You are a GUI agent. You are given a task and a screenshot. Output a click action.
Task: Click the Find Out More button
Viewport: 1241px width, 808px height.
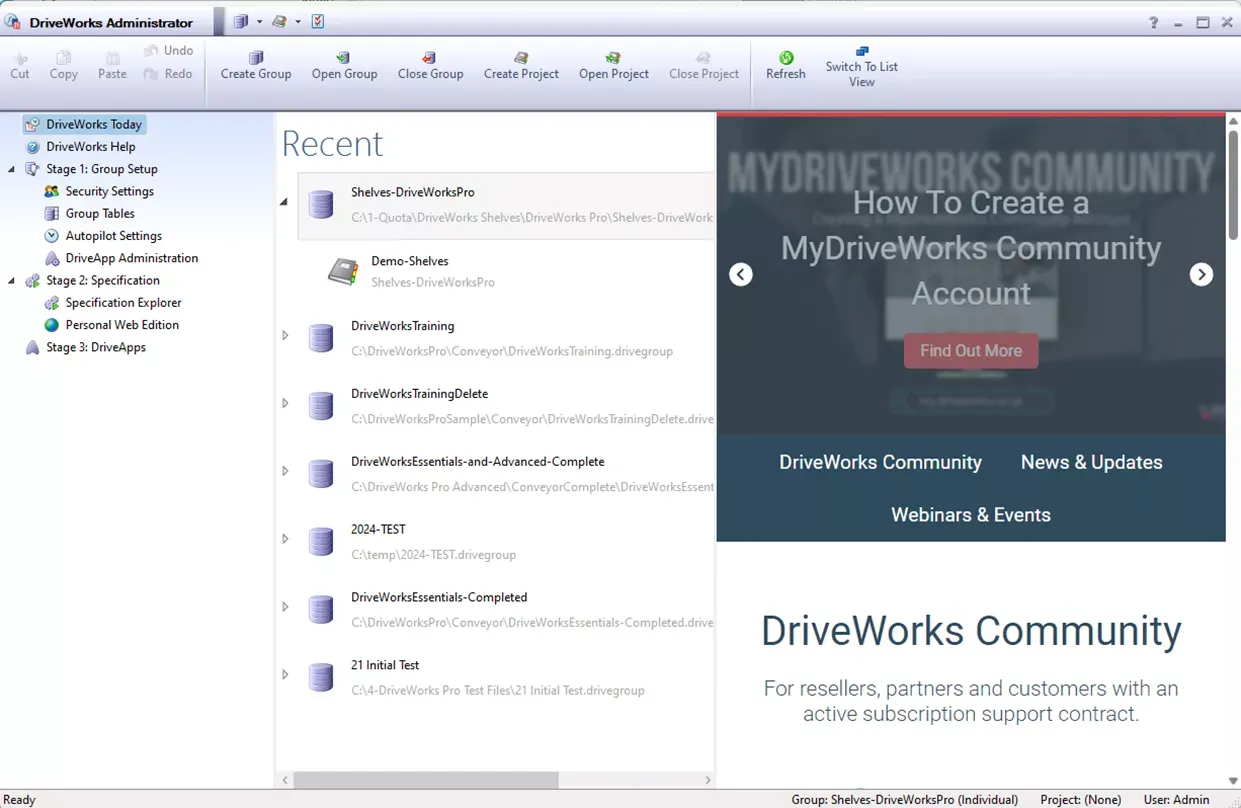click(971, 351)
